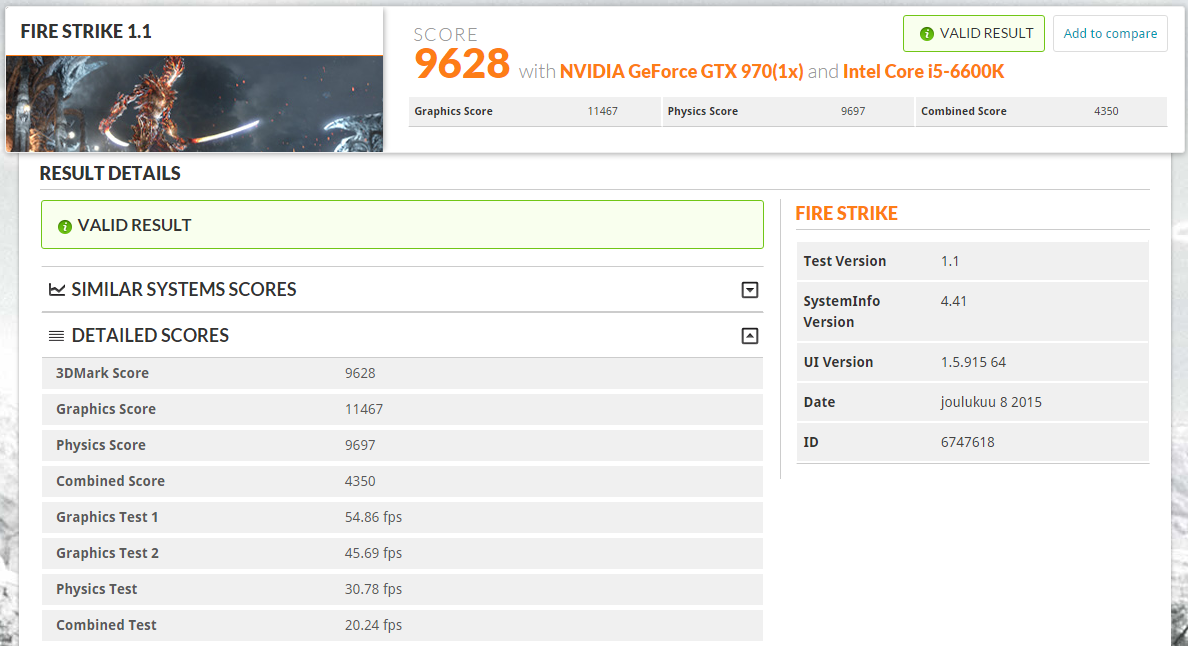Open the Intel Core i5-6600K link

point(923,72)
